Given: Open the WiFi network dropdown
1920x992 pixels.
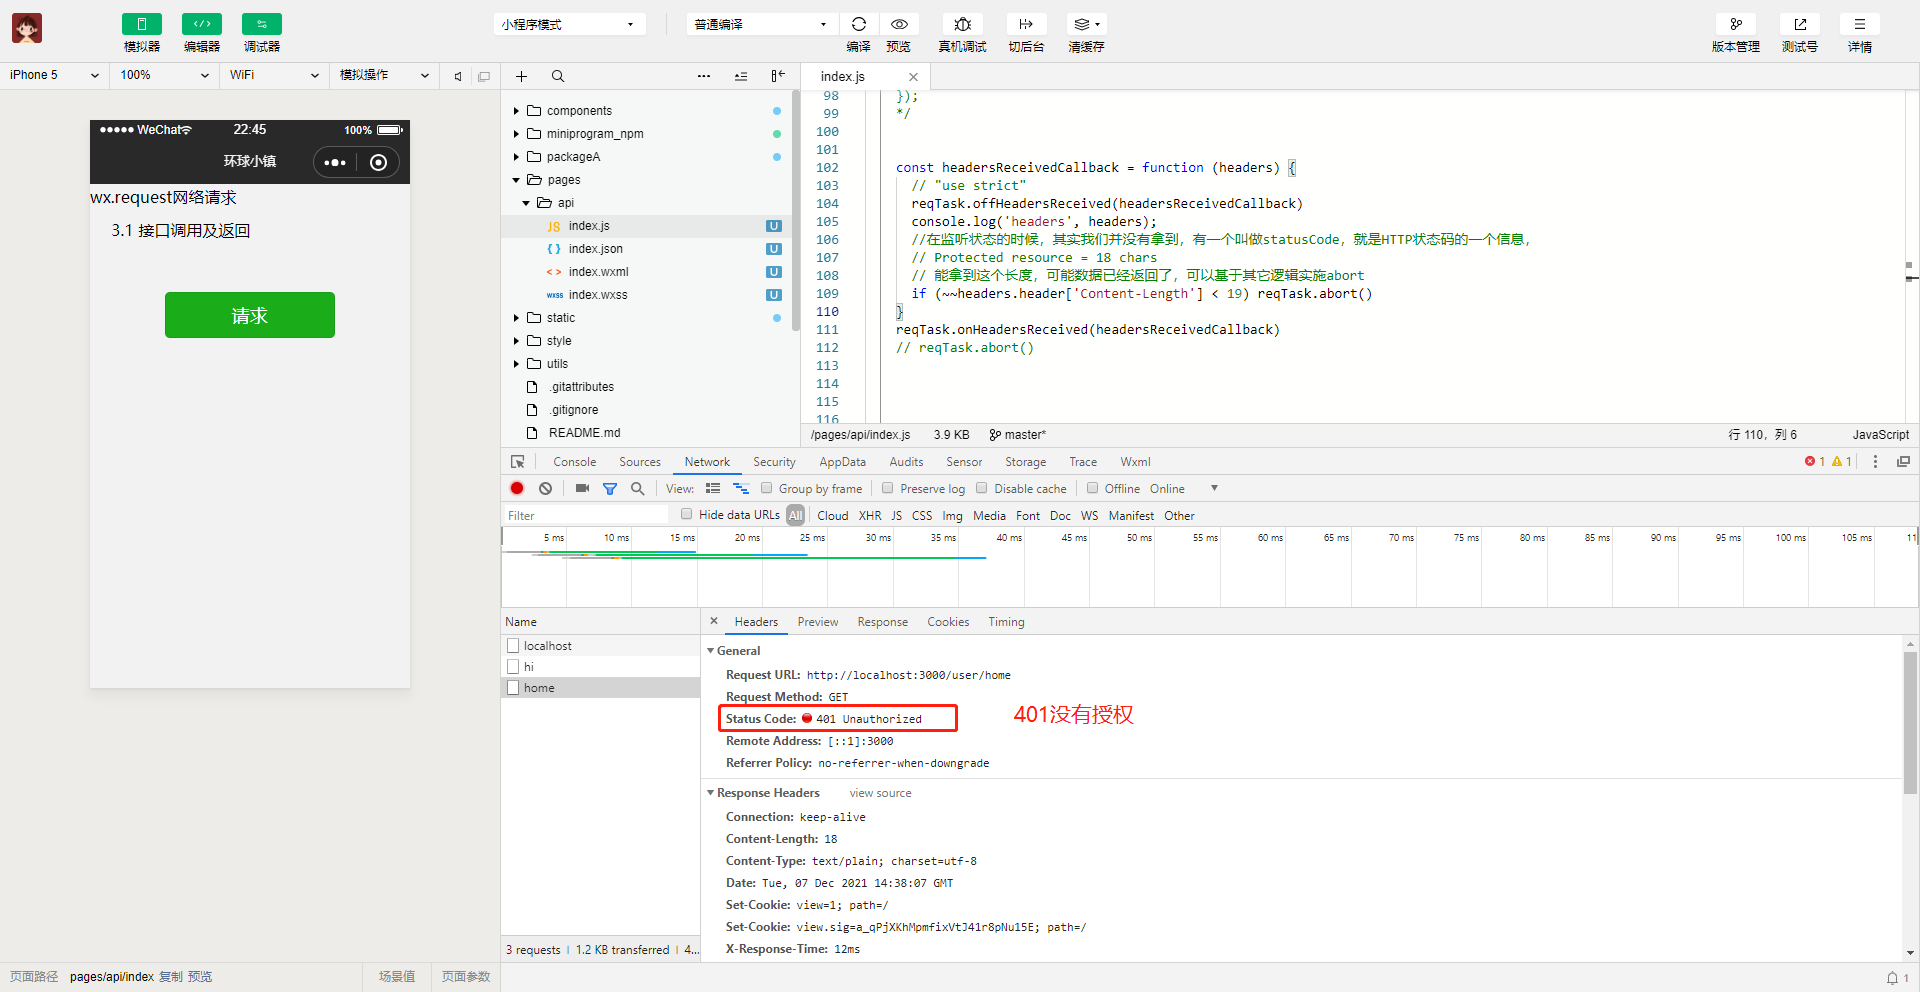Looking at the screenshot, I should pyautogui.click(x=274, y=75).
